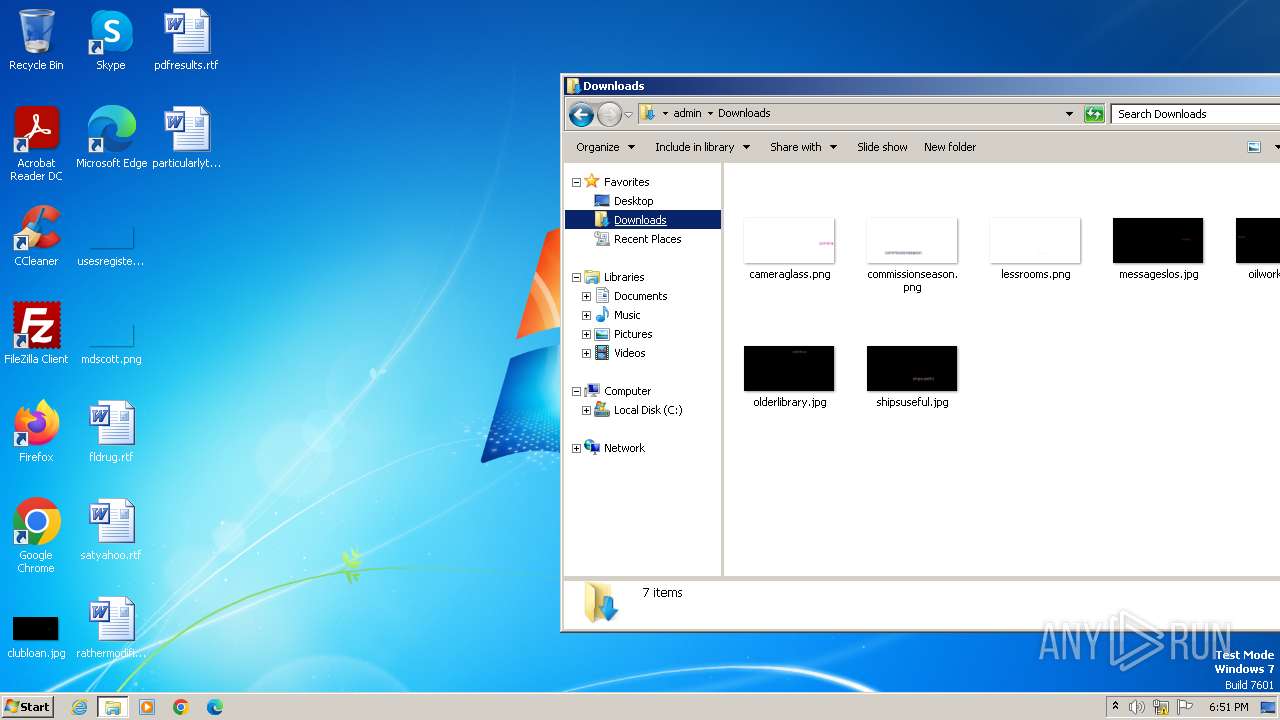
Task: Show hidden tray icons arrow
Action: 1115,707
